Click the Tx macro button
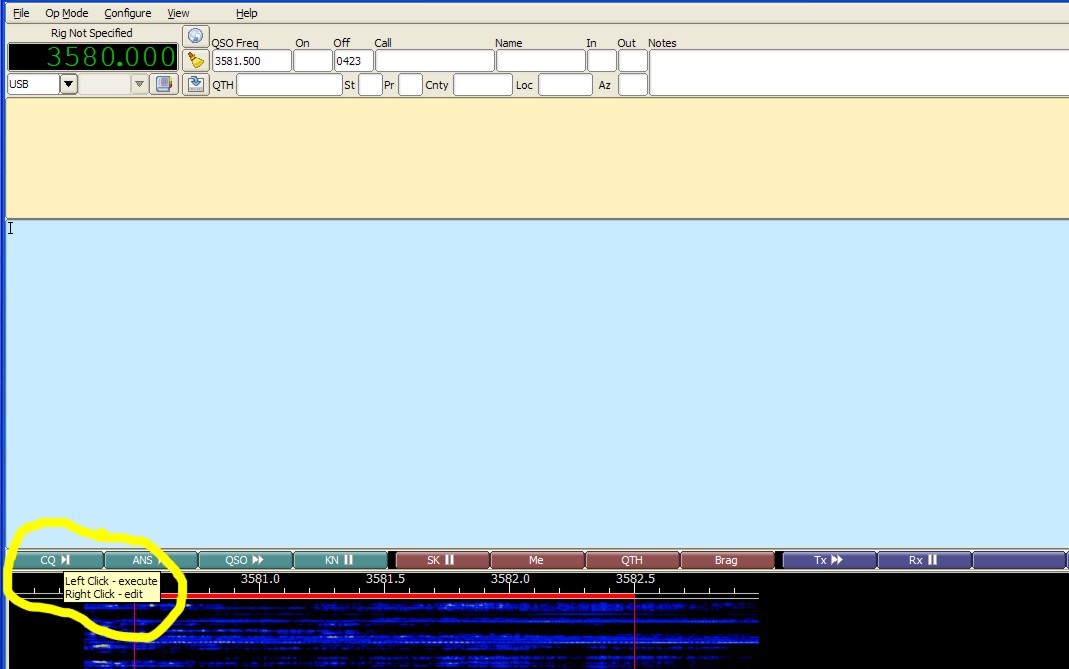 [829, 560]
